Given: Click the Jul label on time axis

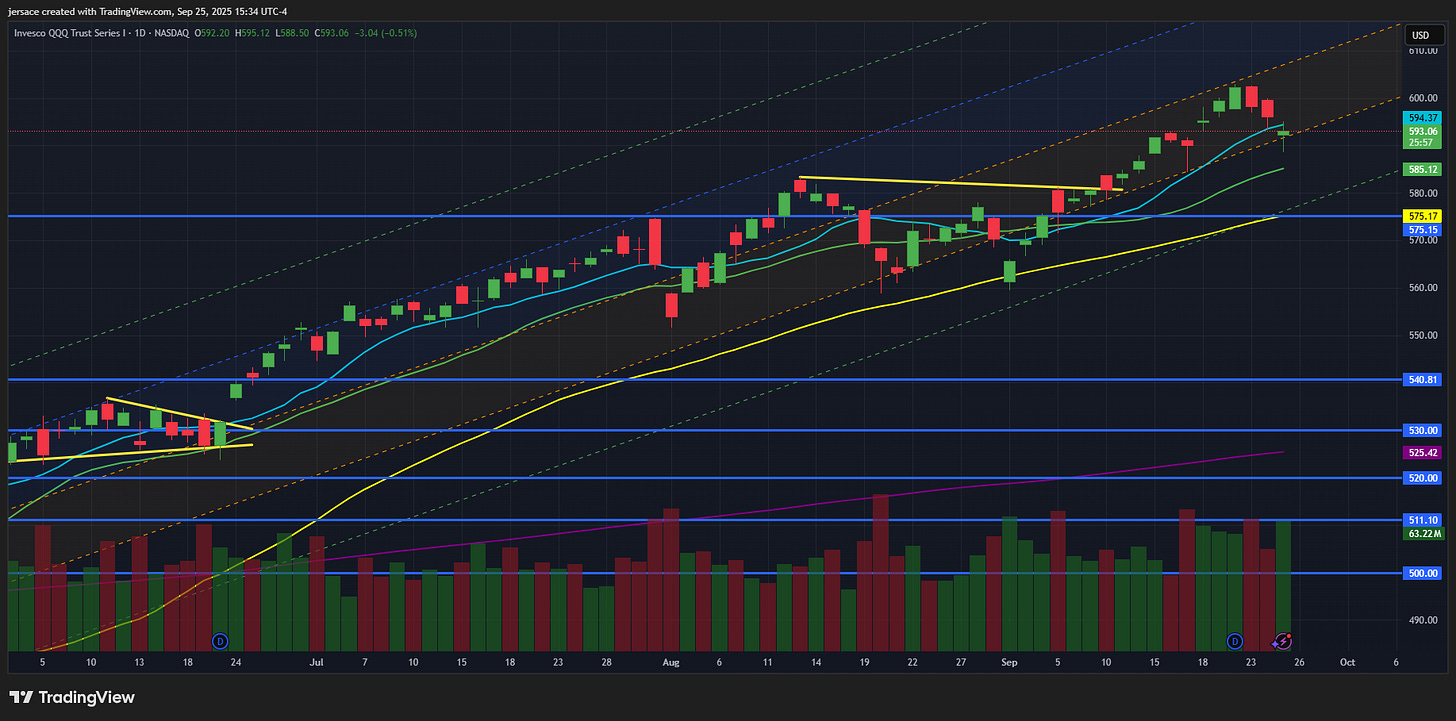Looking at the screenshot, I should point(317,662).
